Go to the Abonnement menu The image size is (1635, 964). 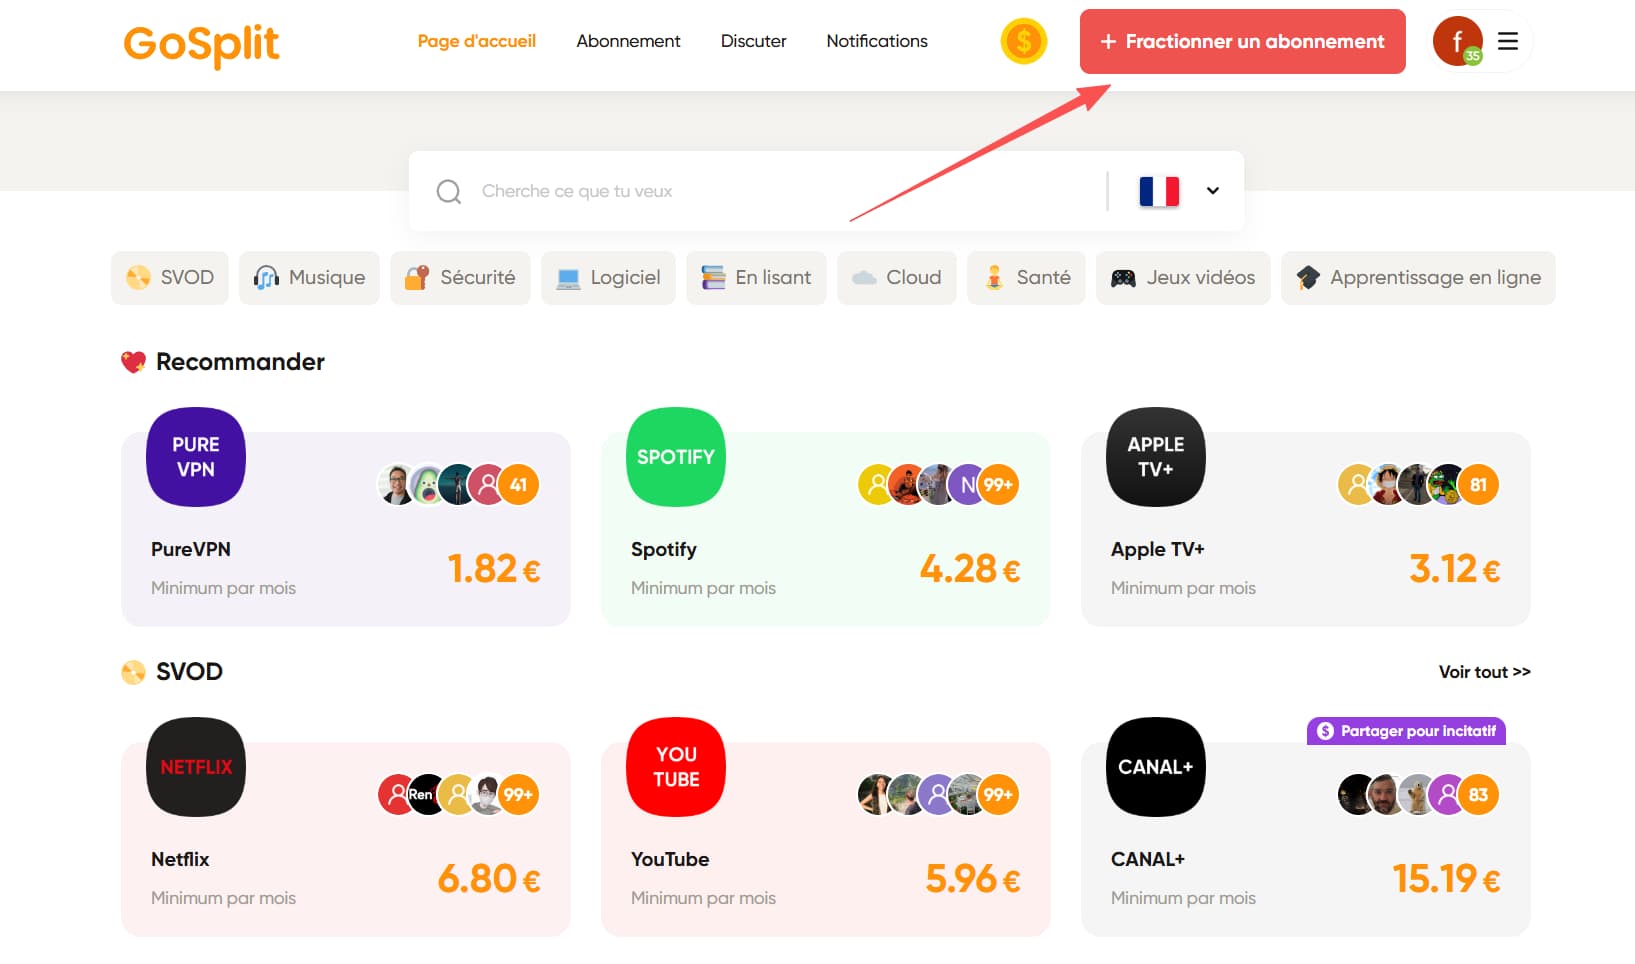point(628,41)
